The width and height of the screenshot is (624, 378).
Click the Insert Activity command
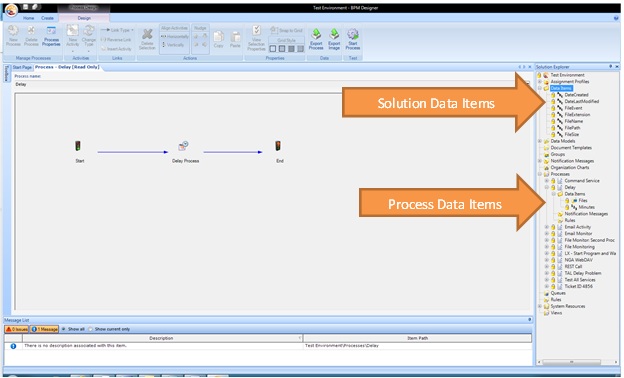(x=116, y=49)
